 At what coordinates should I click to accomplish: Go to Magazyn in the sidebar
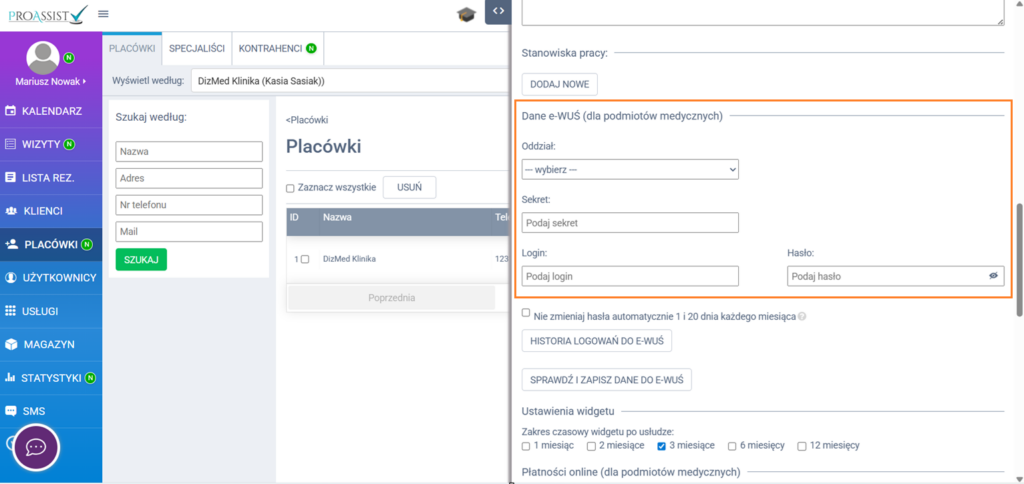(48, 344)
